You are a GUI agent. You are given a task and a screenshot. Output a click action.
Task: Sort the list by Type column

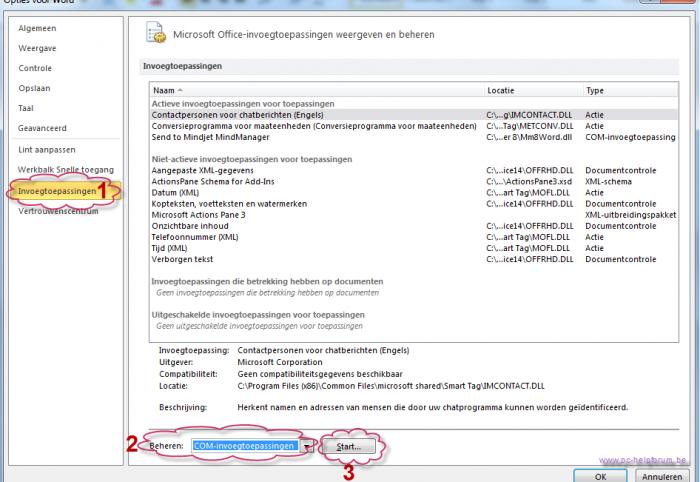630,91
